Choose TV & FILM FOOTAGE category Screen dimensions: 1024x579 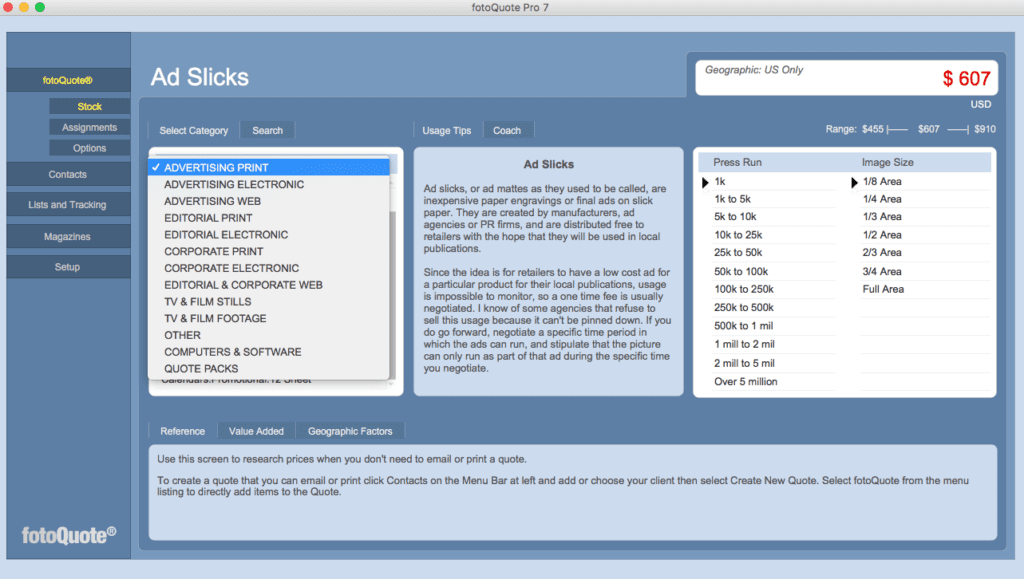[269, 319]
